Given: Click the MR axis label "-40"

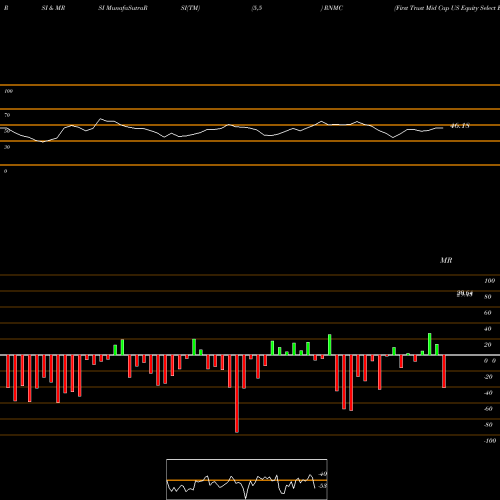Looking at the screenshot, I should click(x=488, y=393).
